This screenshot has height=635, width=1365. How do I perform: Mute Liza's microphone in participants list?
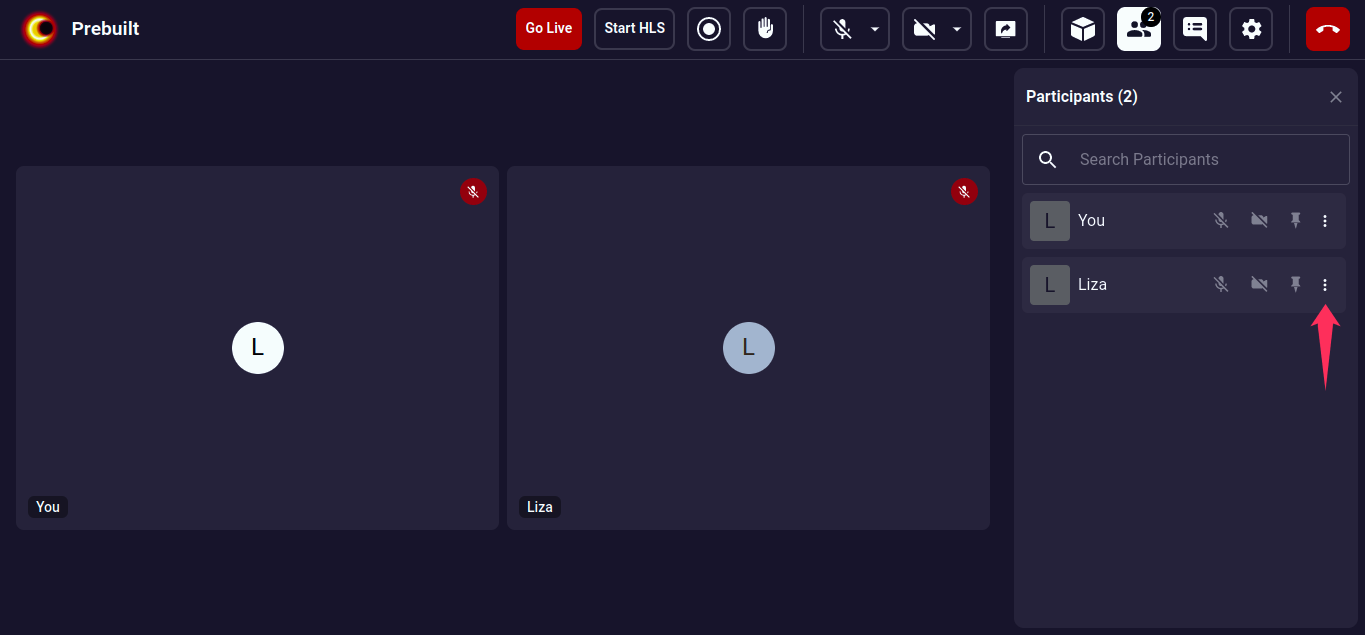click(x=1221, y=285)
